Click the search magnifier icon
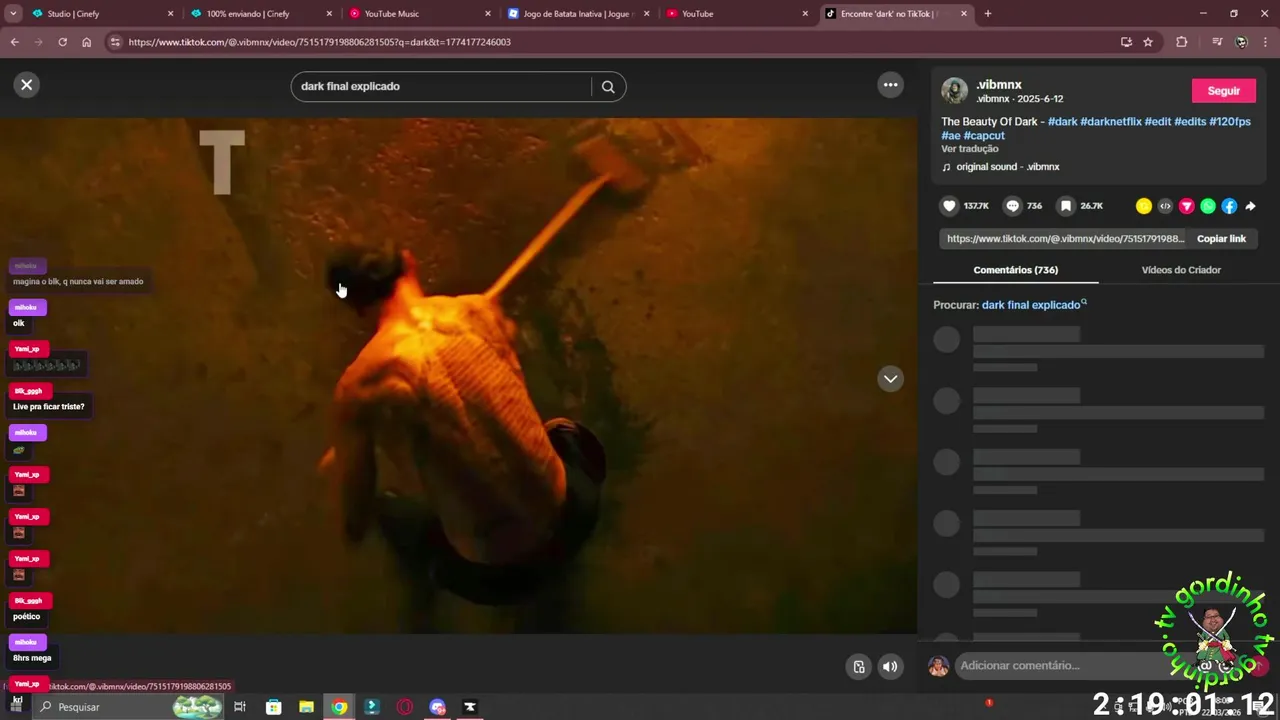The image size is (1280, 720). point(608,86)
